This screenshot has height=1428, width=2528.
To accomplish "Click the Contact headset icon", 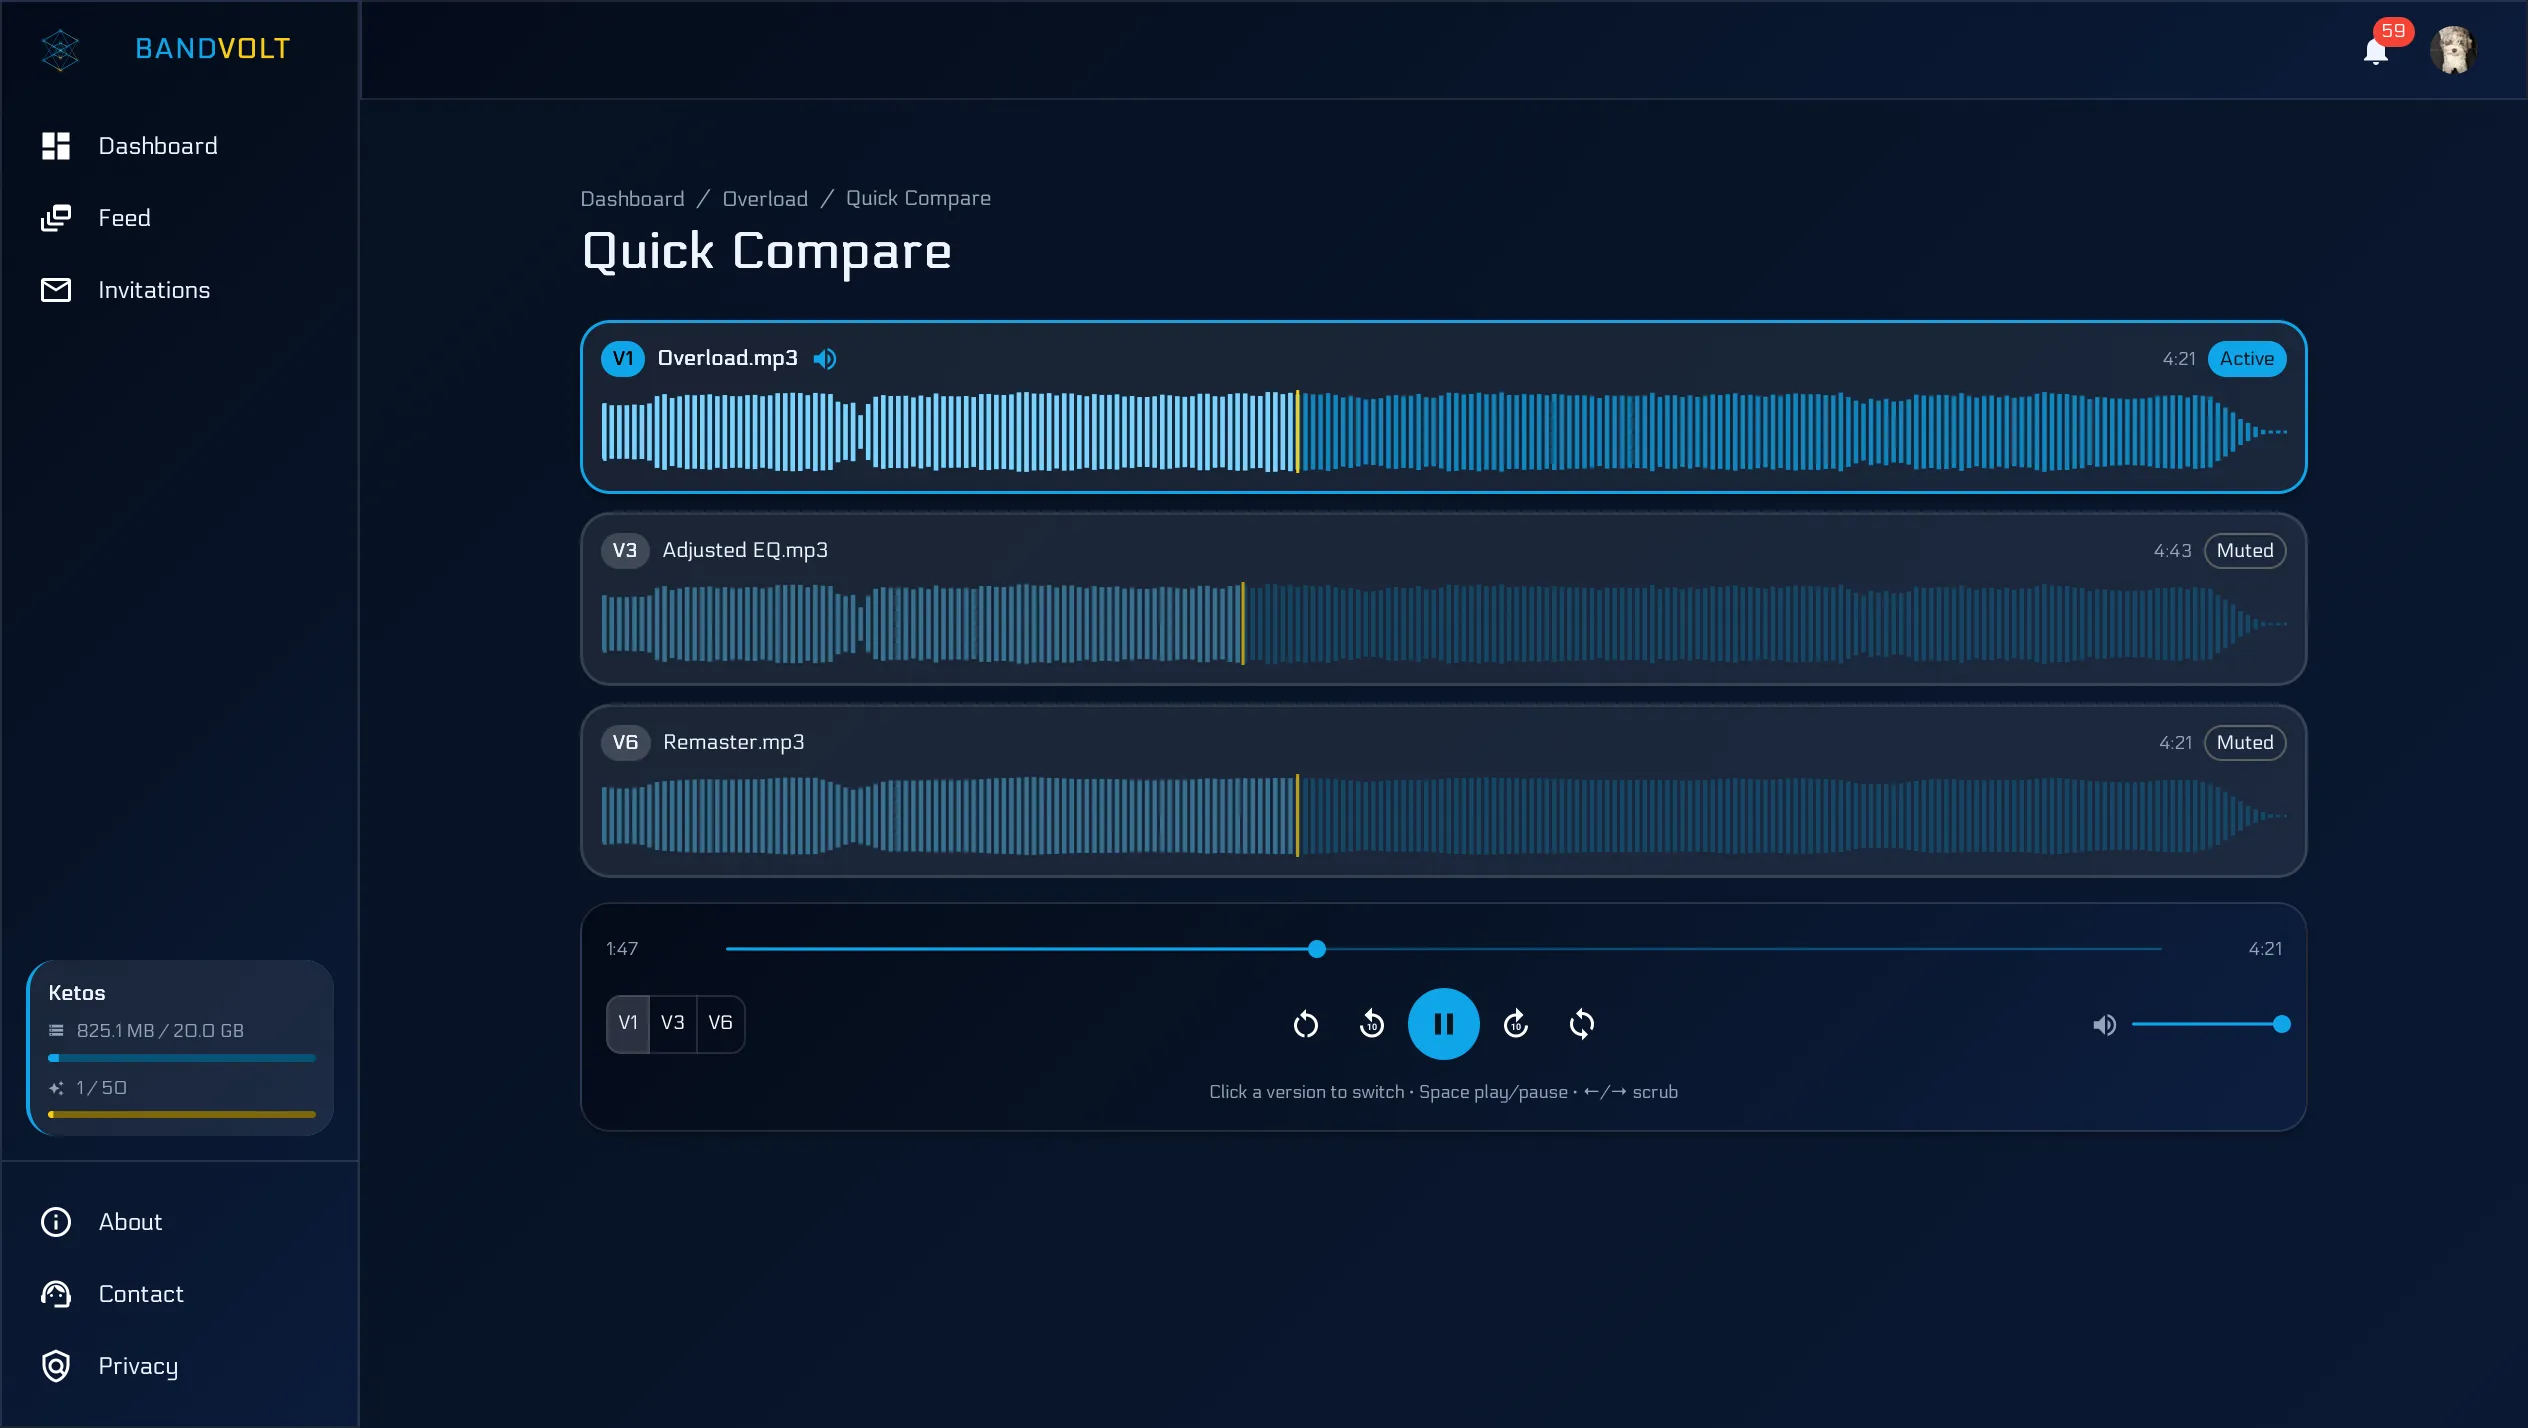I will pyautogui.click(x=56, y=1294).
